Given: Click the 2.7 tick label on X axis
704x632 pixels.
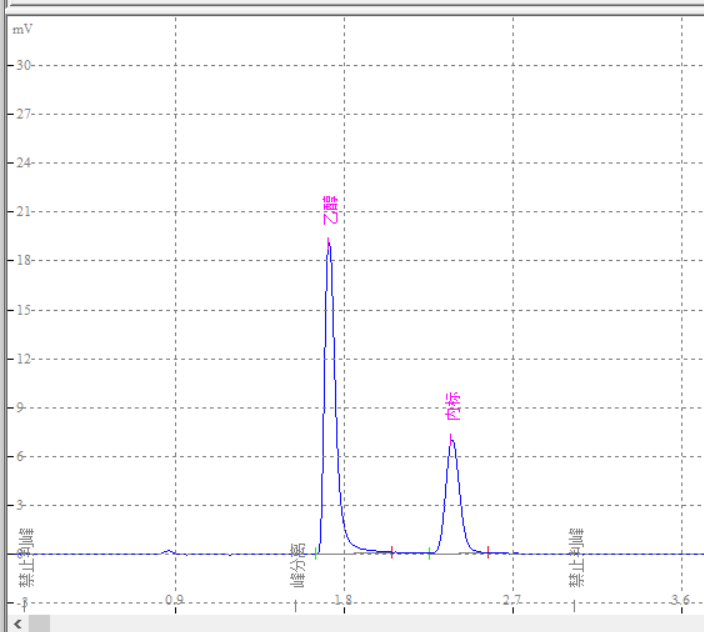Looking at the screenshot, I should point(512,600).
